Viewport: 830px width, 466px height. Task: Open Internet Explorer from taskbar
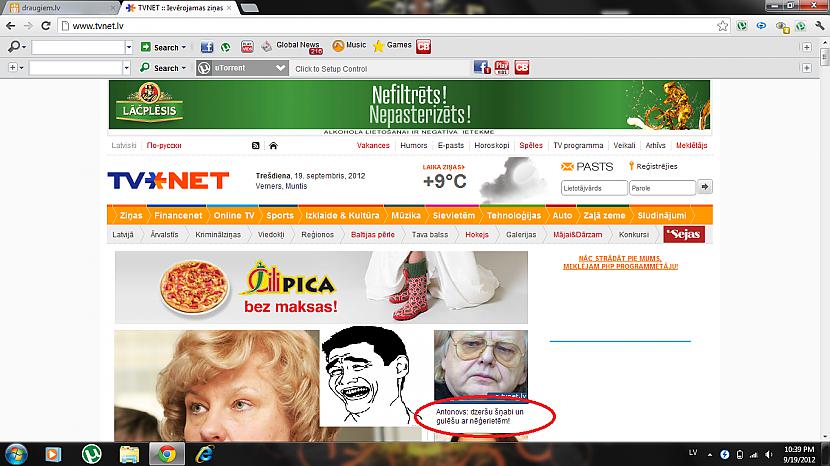click(204, 454)
